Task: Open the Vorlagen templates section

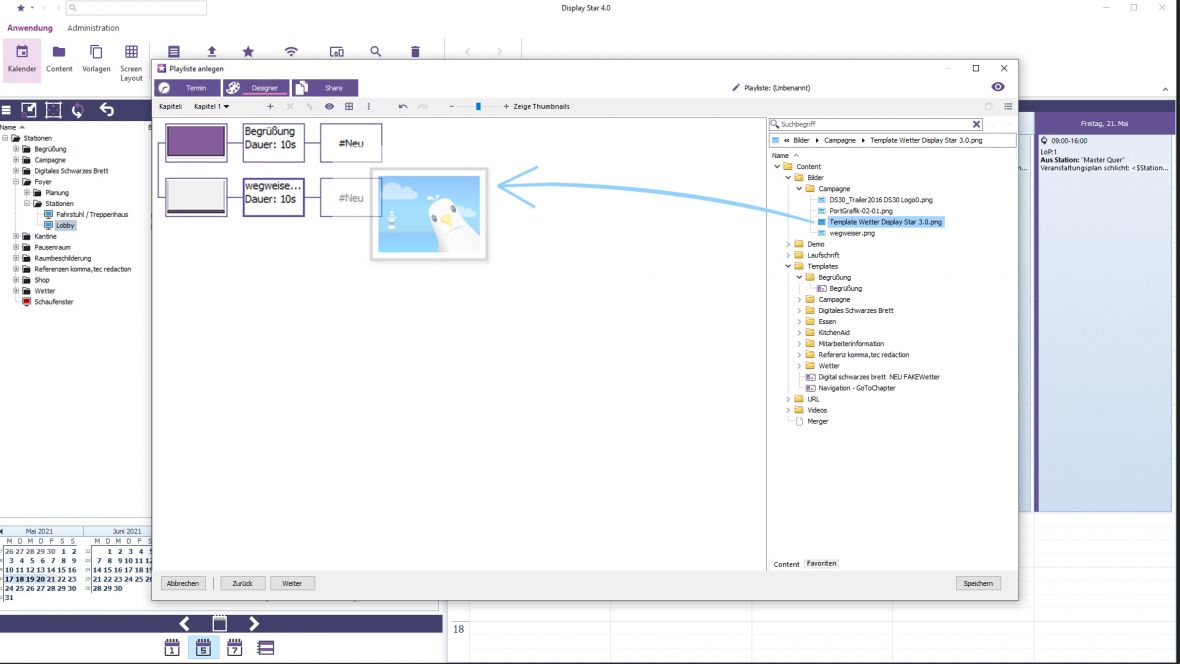Action: pyautogui.click(x=96, y=58)
